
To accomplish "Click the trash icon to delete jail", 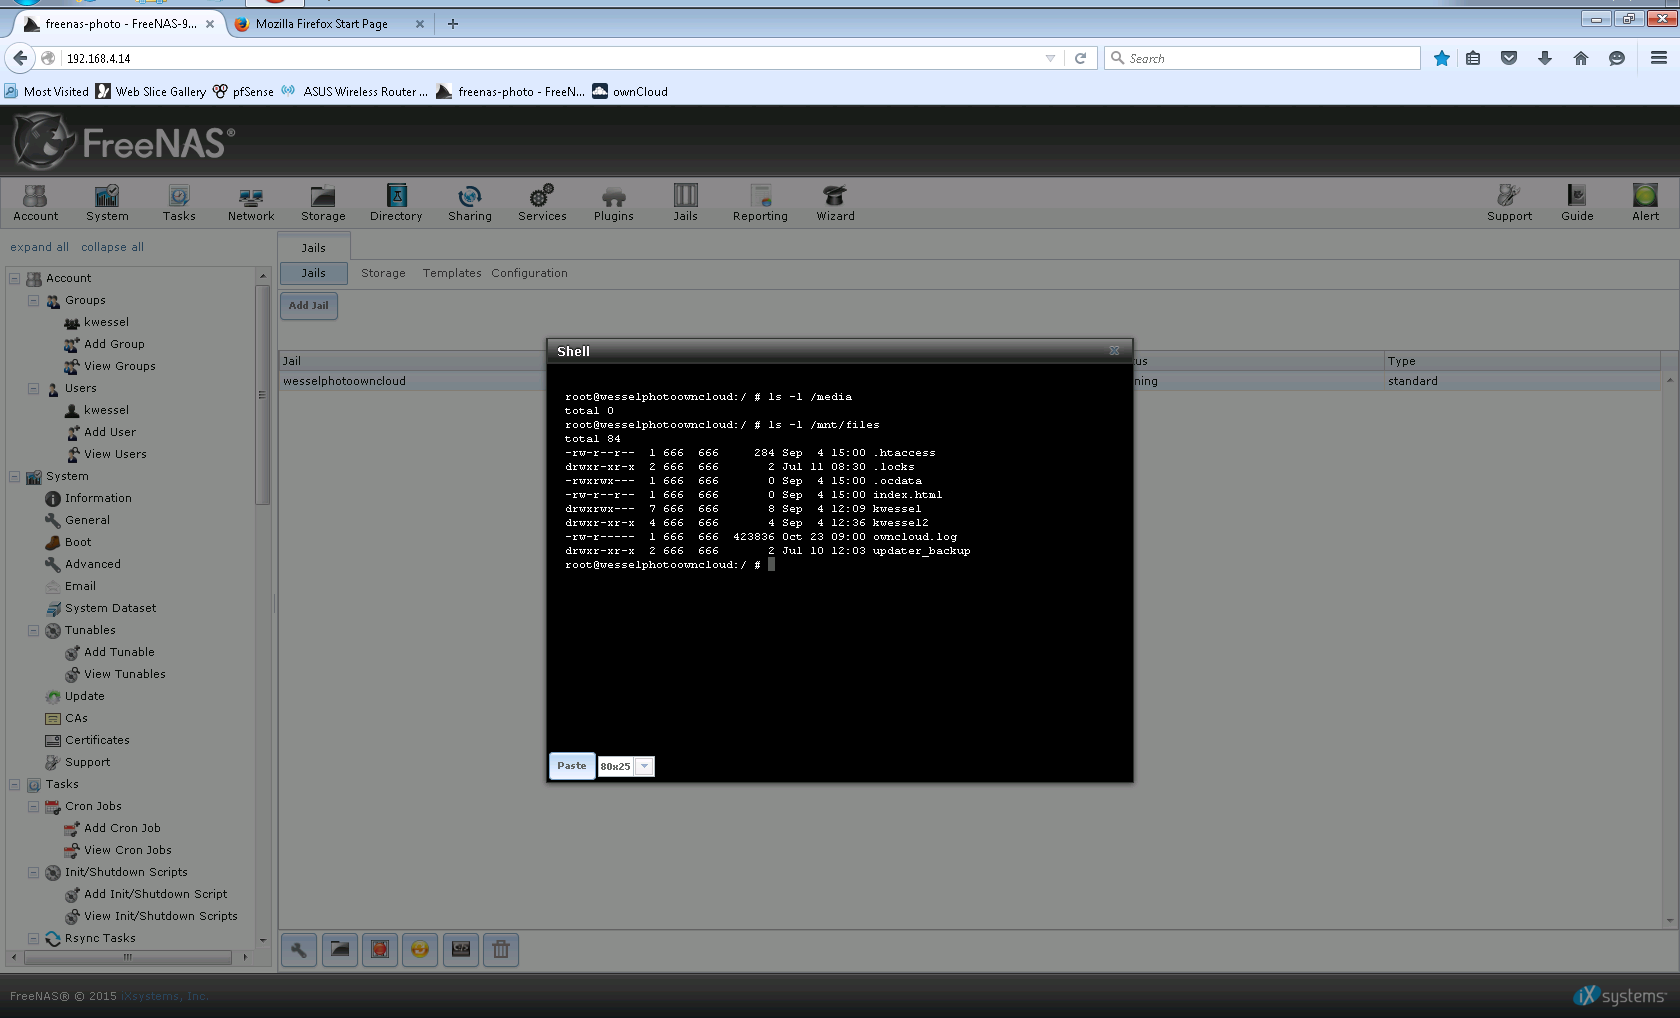I will pyautogui.click(x=501, y=950).
